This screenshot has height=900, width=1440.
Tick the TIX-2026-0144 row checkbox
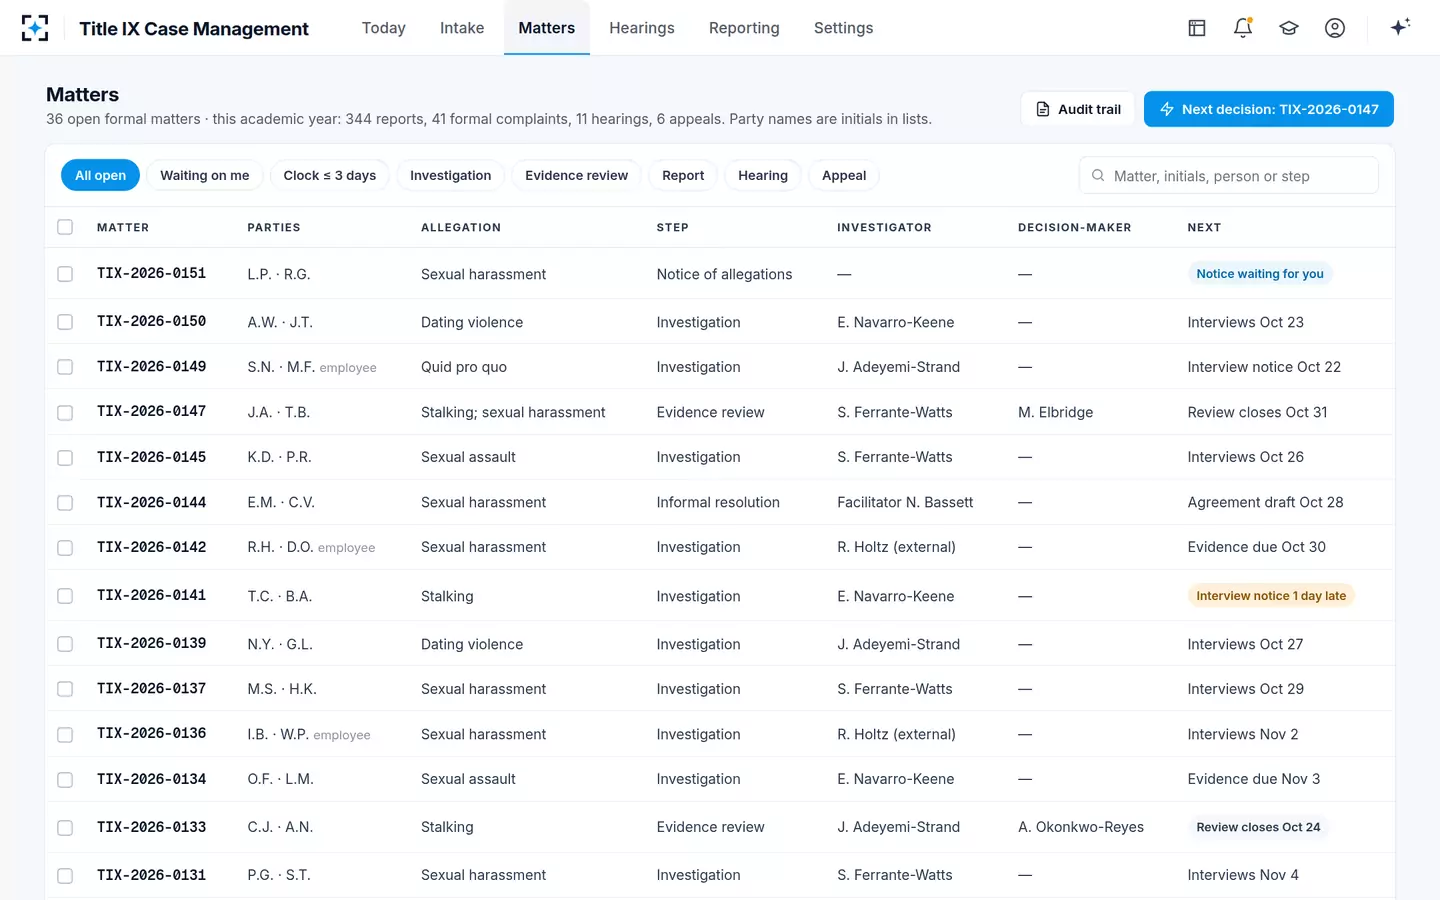(x=65, y=502)
